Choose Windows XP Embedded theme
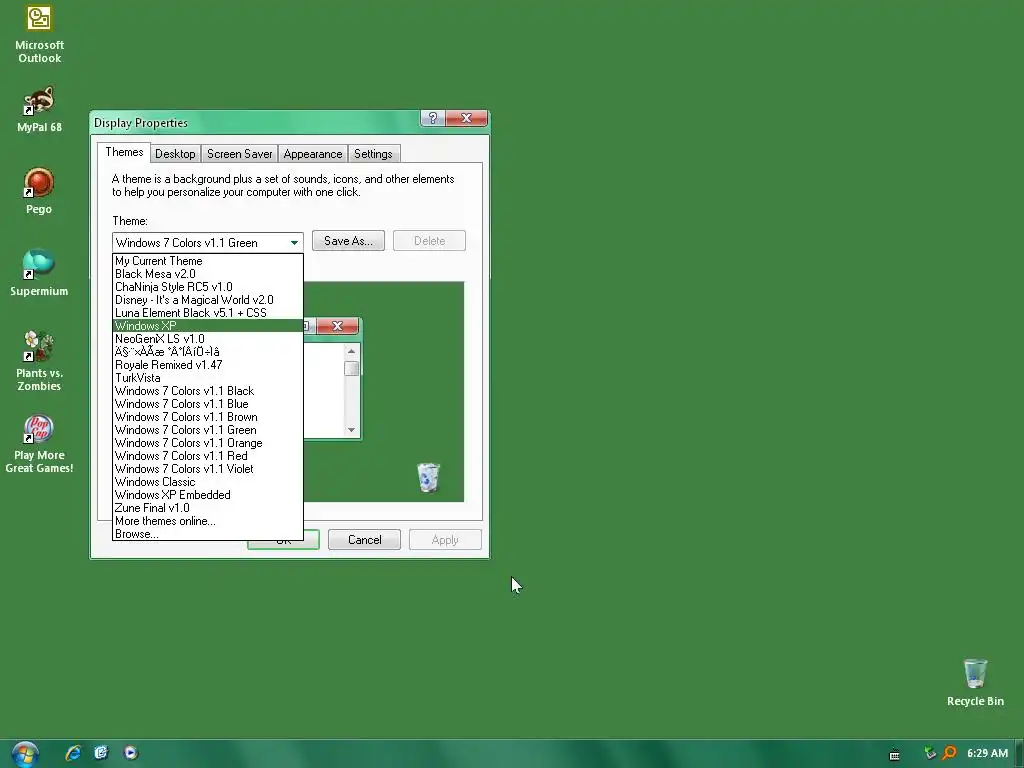The width and height of the screenshot is (1024, 768). coord(208,495)
